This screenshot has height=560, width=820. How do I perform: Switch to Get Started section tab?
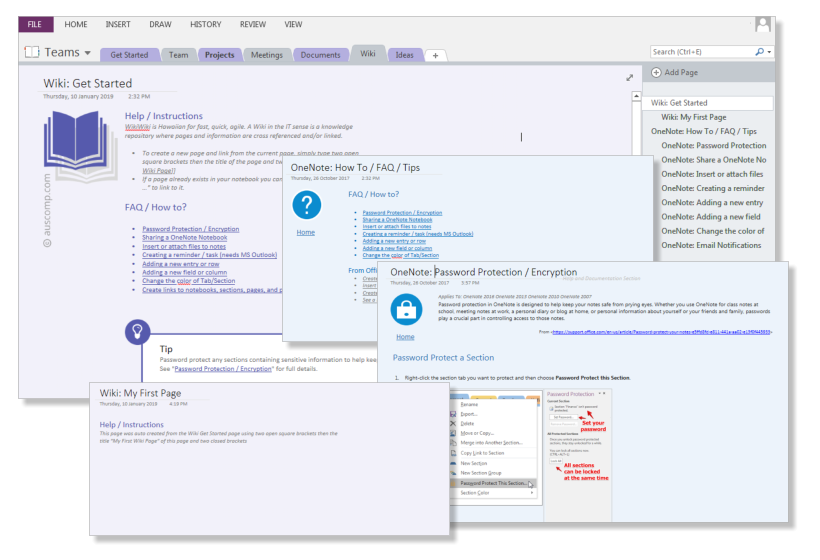click(x=129, y=54)
